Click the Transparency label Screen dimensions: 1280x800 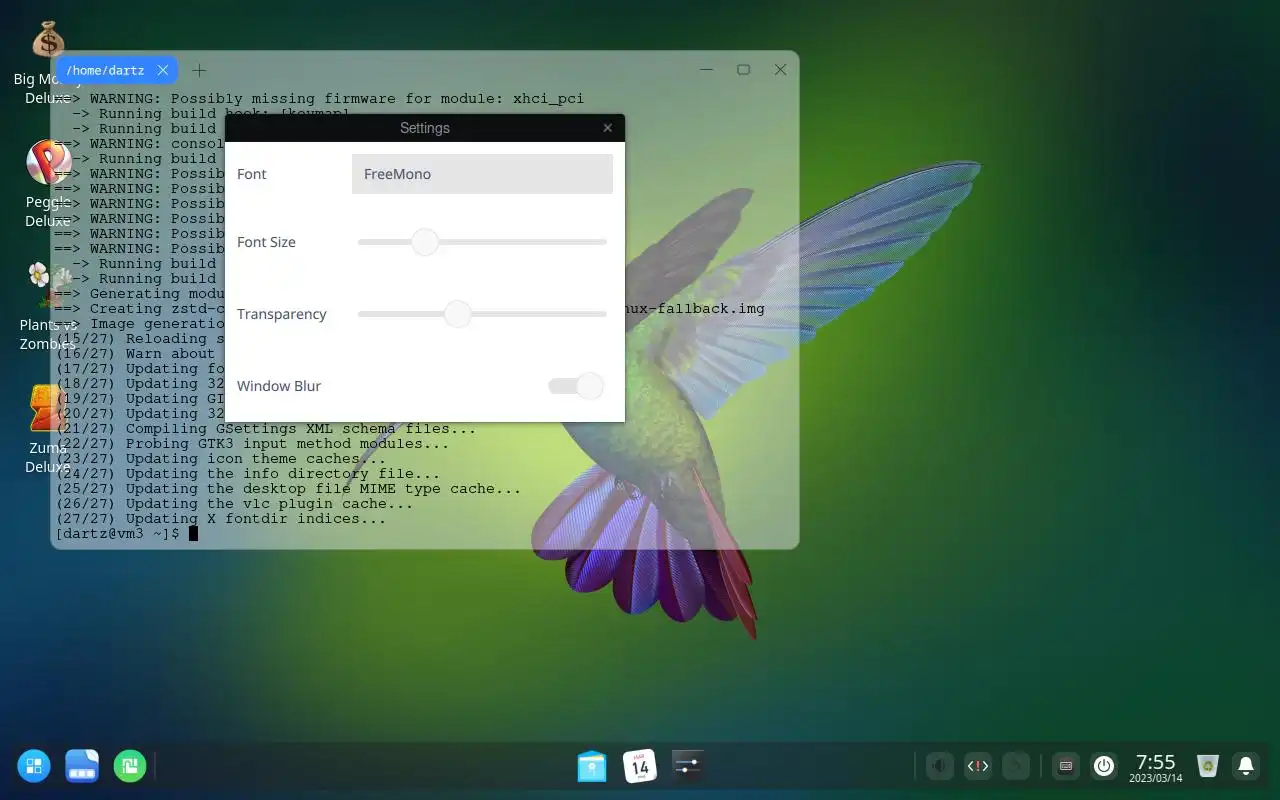coord(282,314)
